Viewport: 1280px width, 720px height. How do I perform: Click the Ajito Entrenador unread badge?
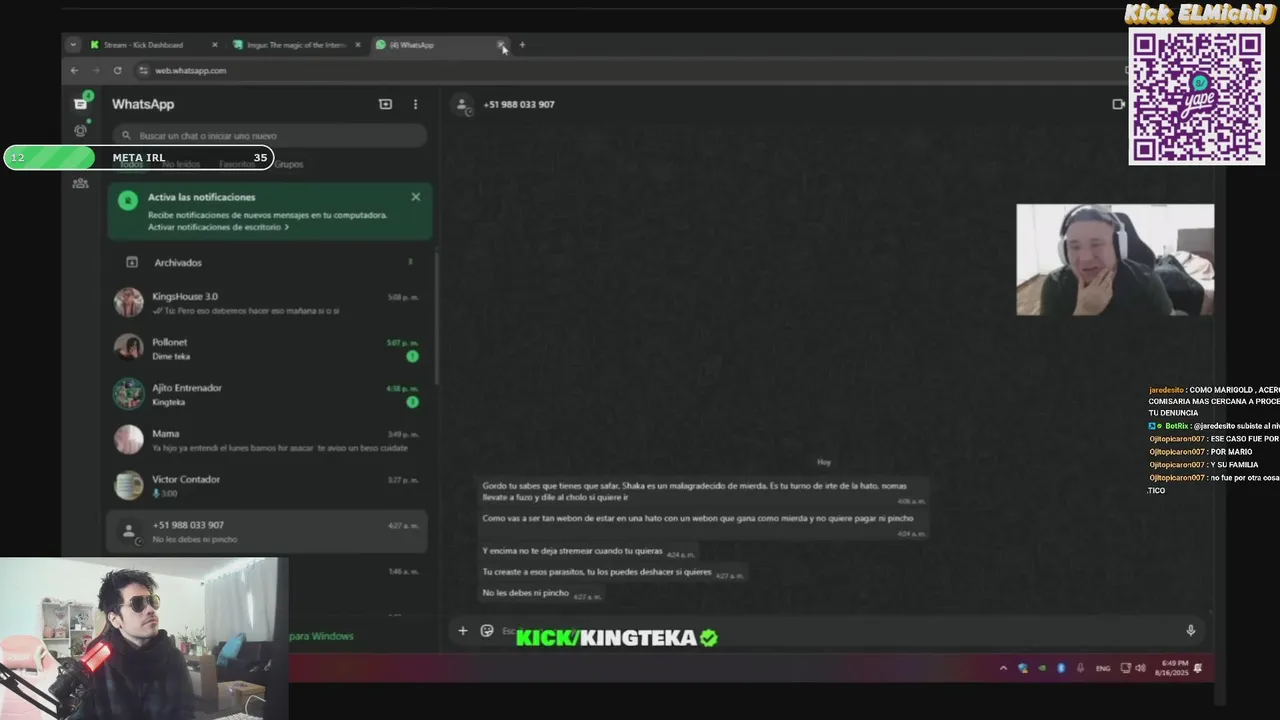pyautogui.click(x=412, y=402)
